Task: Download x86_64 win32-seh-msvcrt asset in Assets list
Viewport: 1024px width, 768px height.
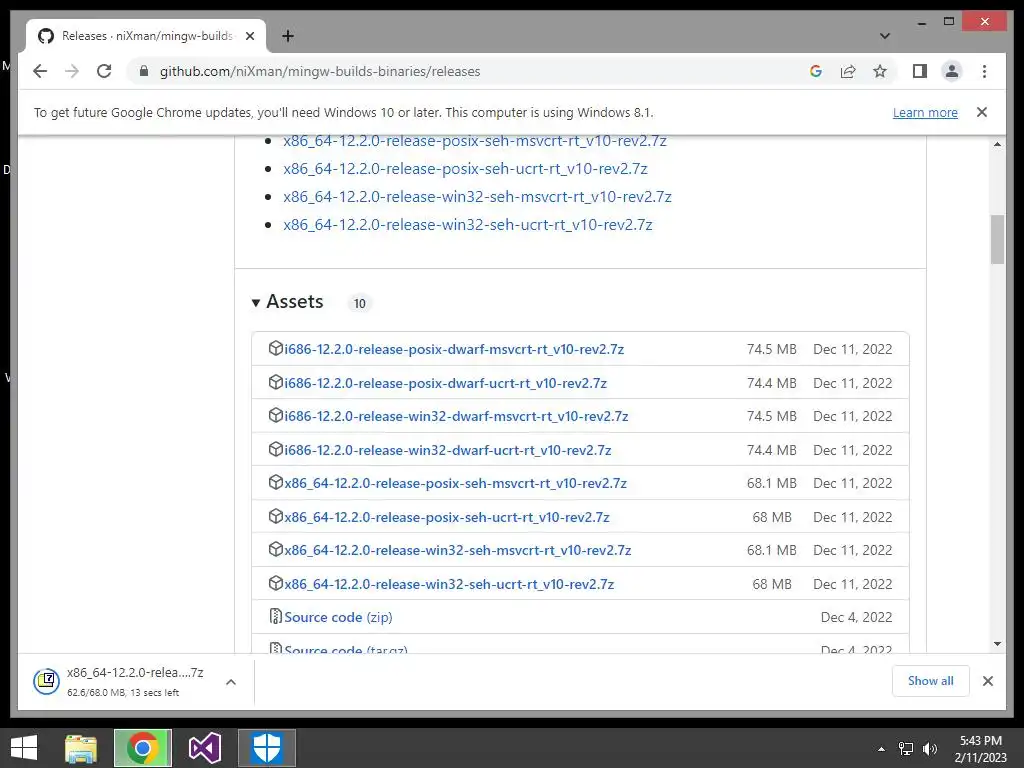Action: [458, 551]
